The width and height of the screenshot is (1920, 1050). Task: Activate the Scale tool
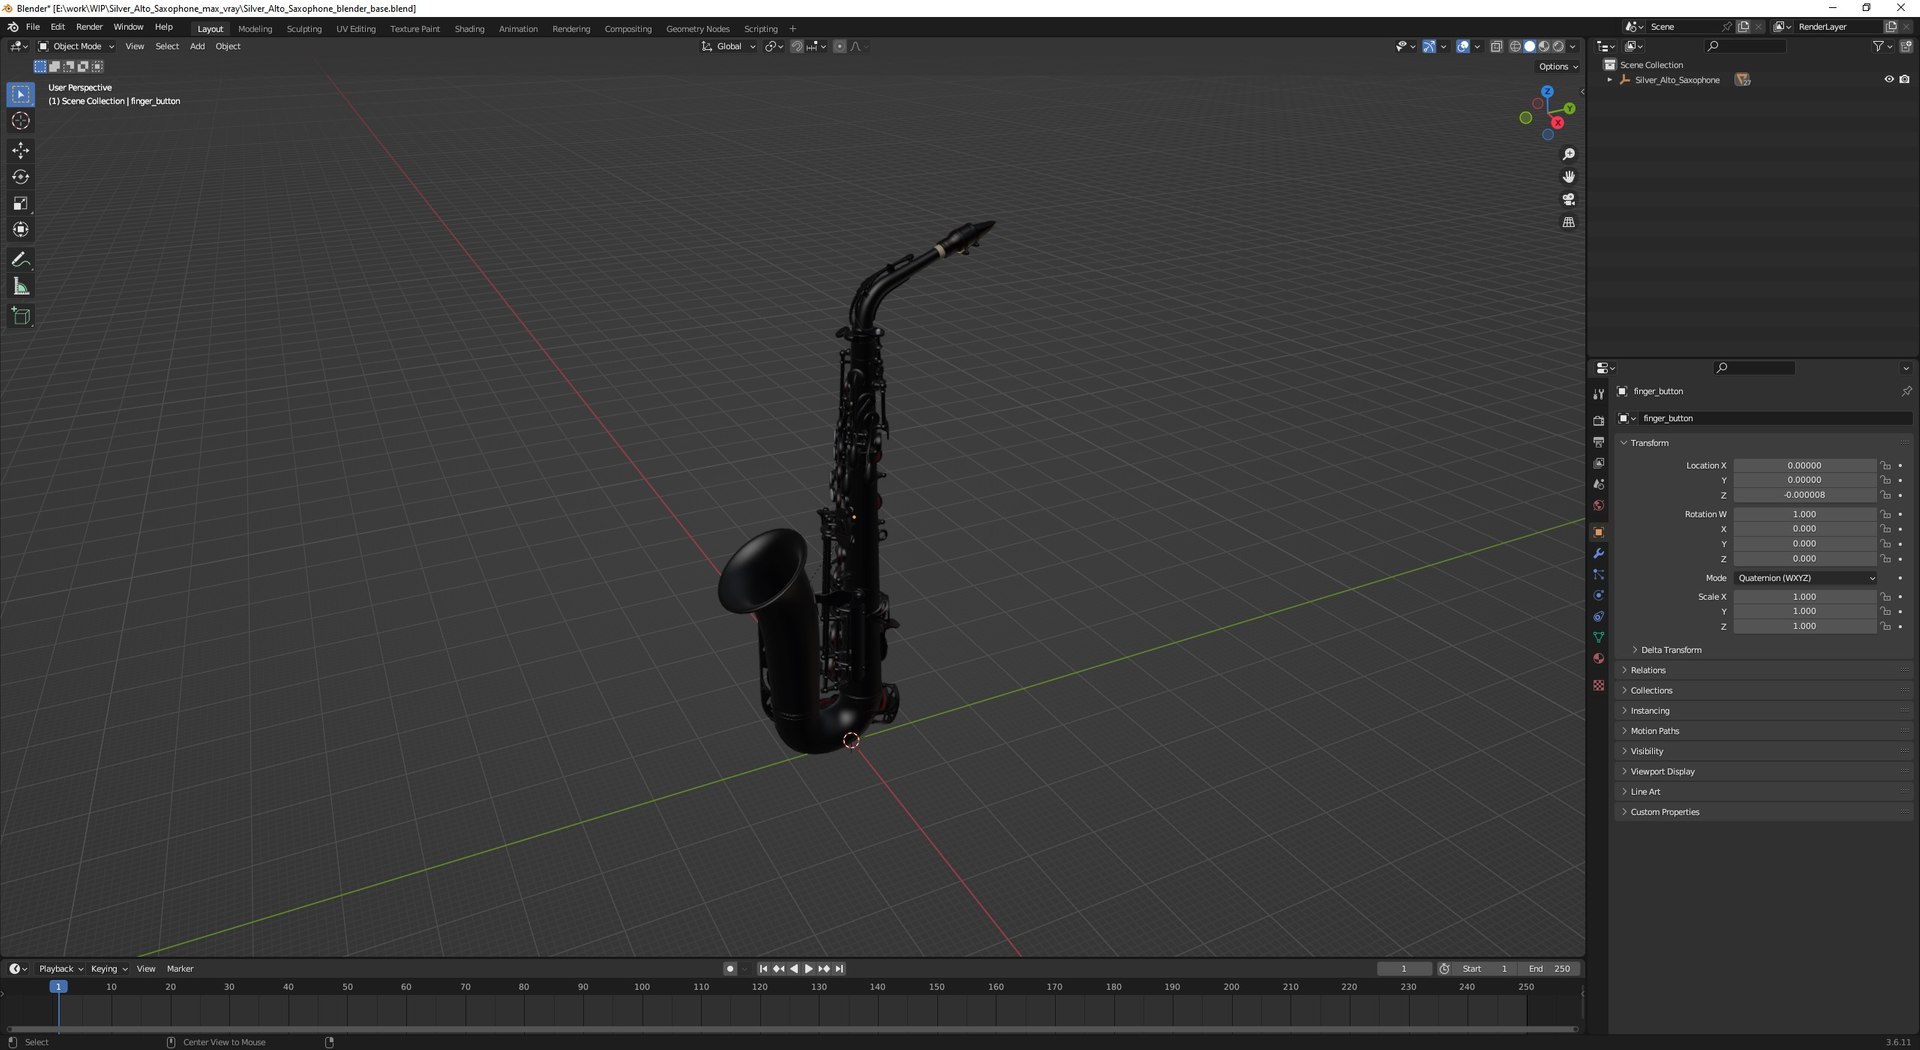pyautogui.click(x=21, y=203)
